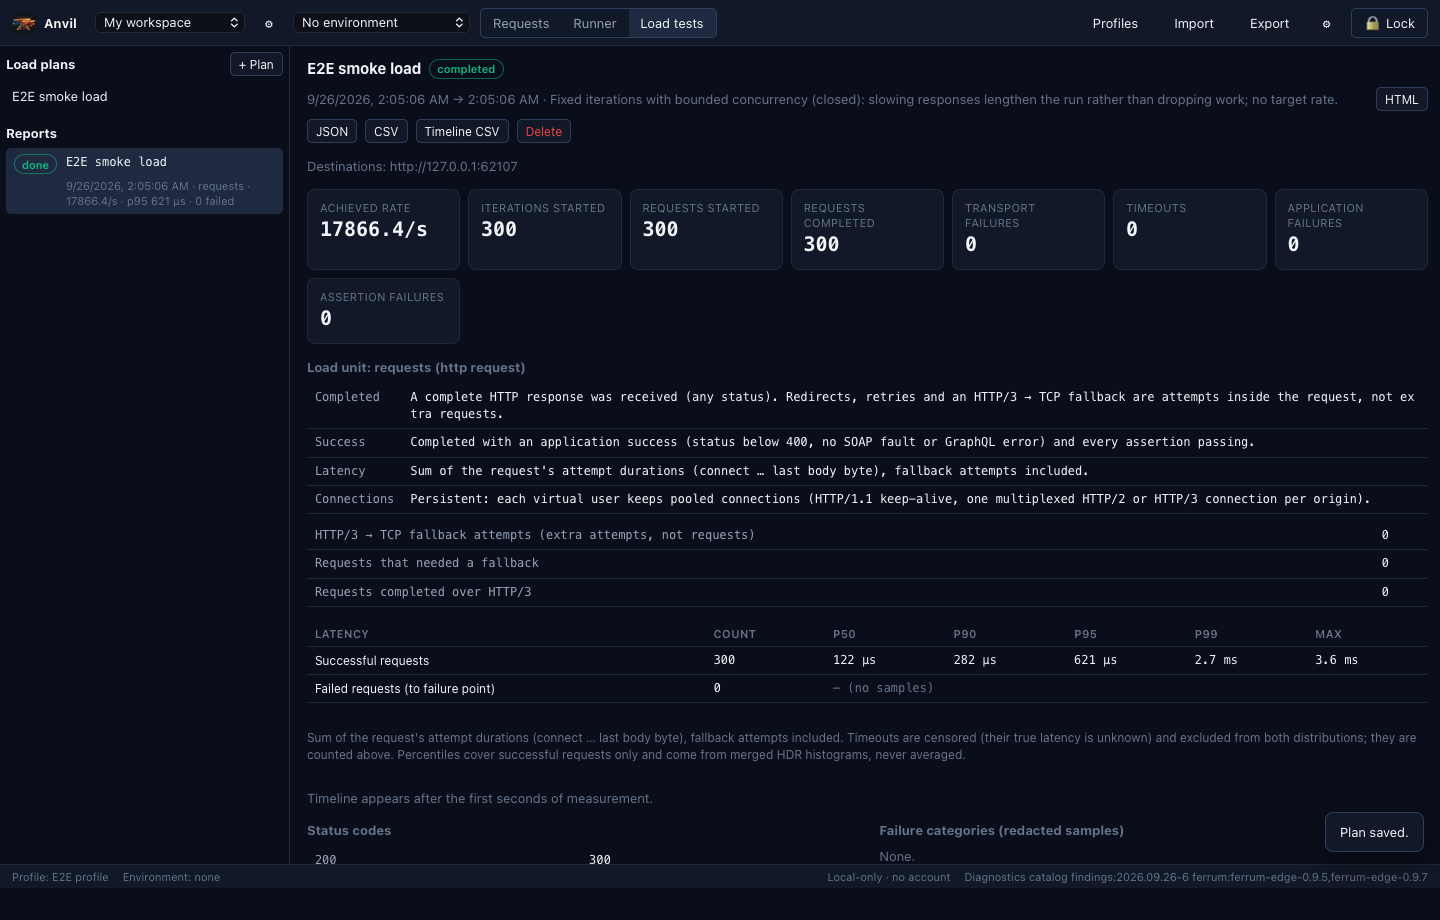Open the Profiles menu
The image size is (1440, 920).
[1115, 23]
